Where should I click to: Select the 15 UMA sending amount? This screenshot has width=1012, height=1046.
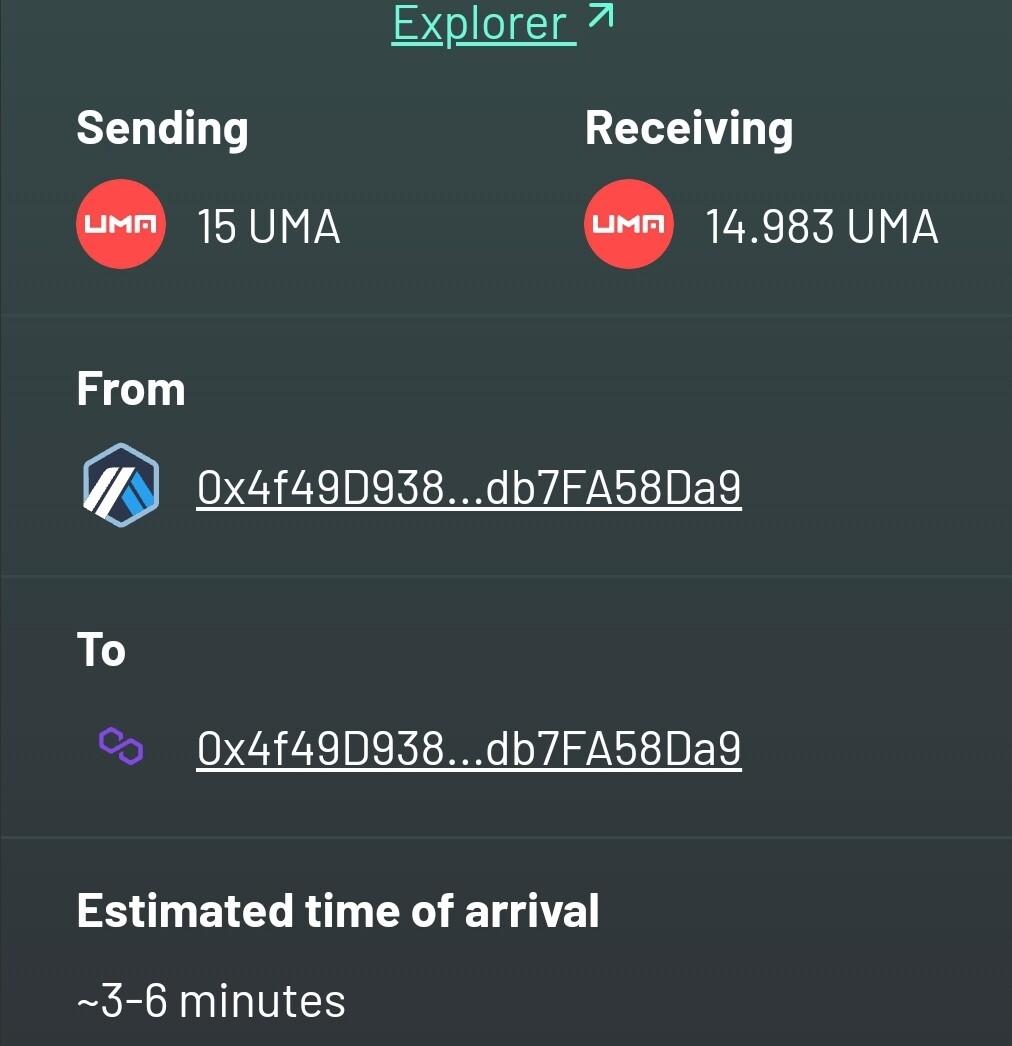pos(269,227)
